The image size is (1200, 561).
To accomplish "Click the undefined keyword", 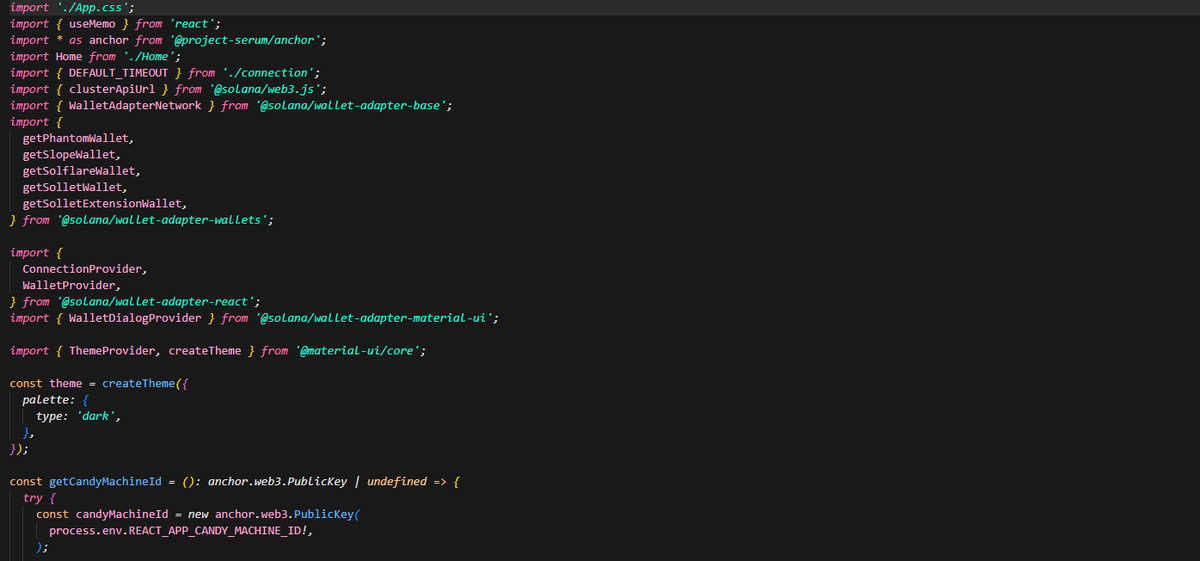I will pos(396,481).
